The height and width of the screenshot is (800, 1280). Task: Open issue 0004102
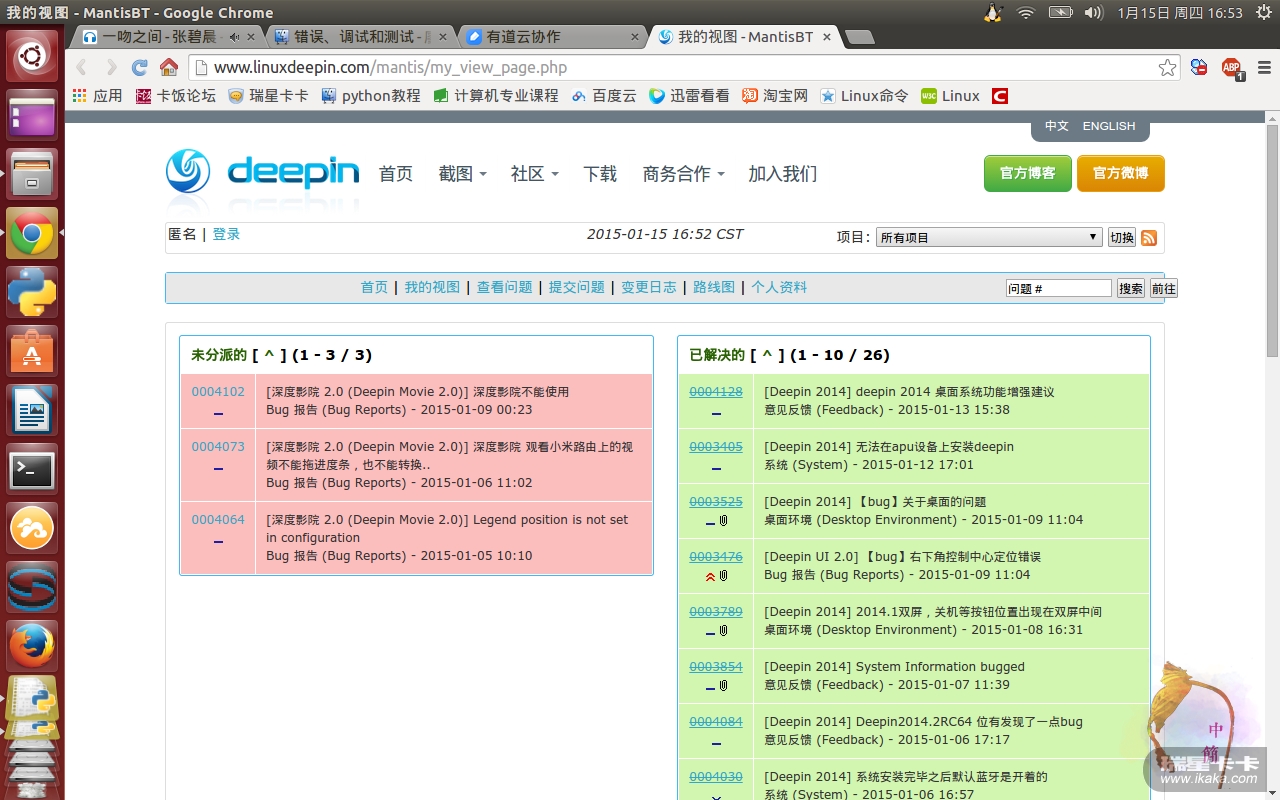pos(218,392)
